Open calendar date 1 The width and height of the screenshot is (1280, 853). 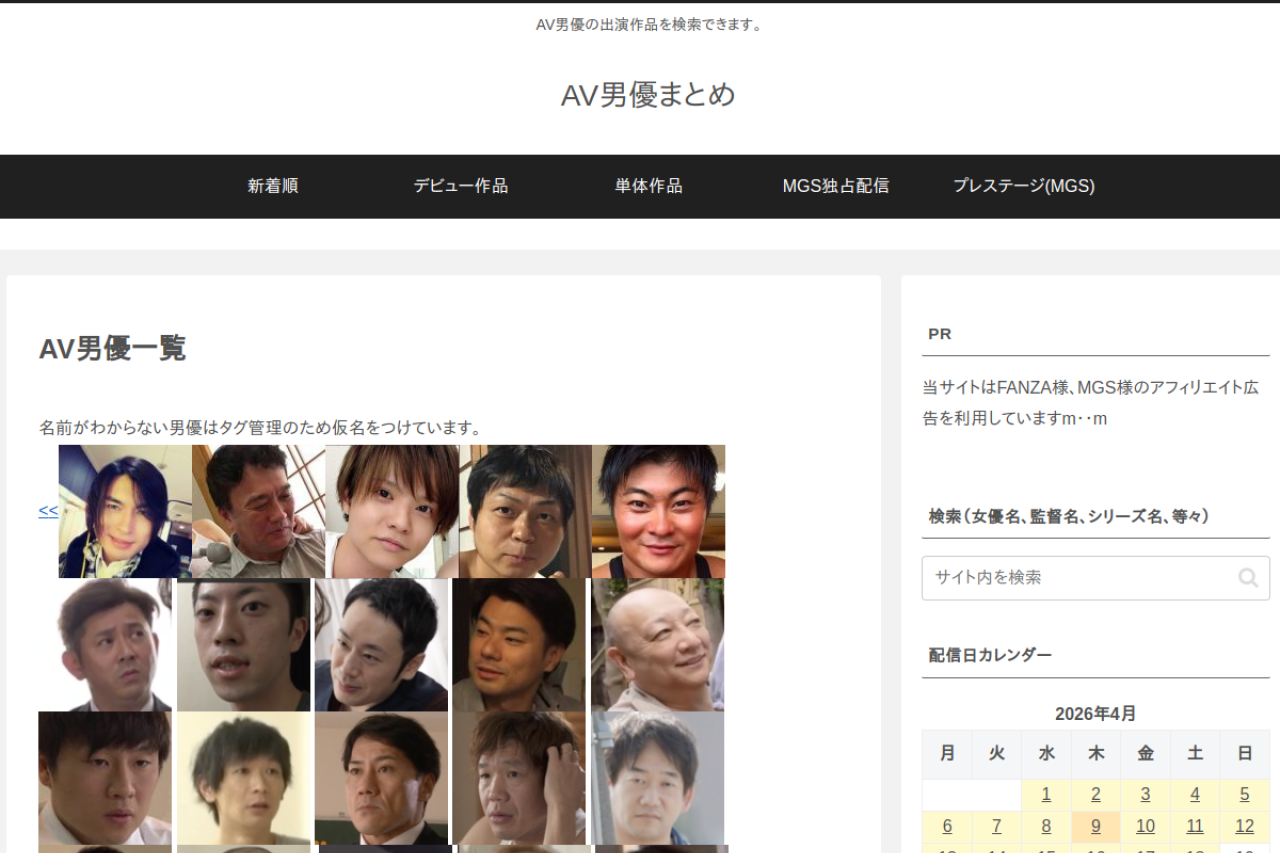[1046, 795]
